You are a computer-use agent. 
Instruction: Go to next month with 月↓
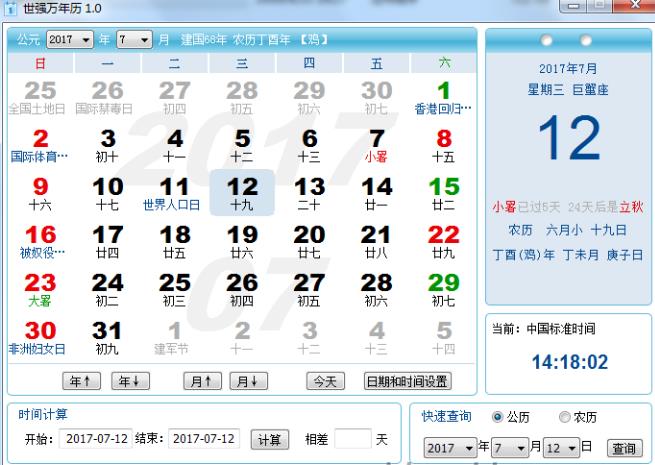[249, 381]
